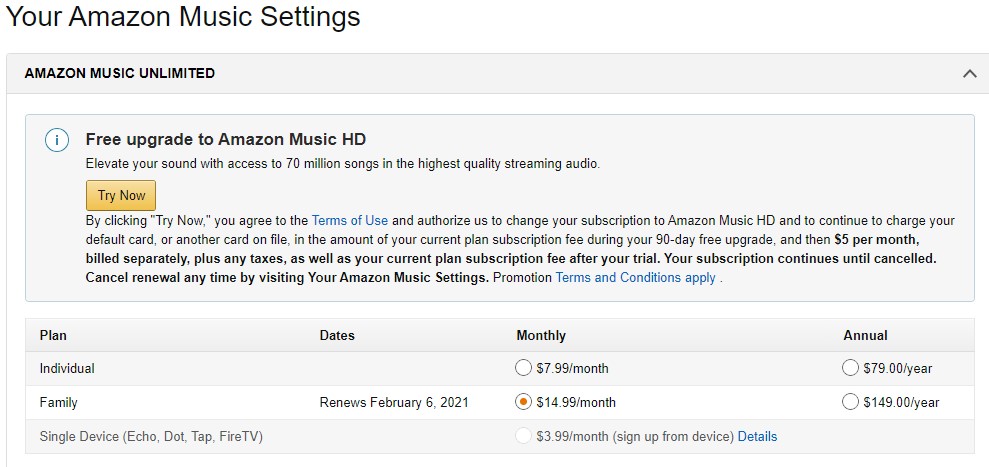Open the Terms and Conditions apply link
This screenshot has width=989, height=467.
[x=635, y=277]
